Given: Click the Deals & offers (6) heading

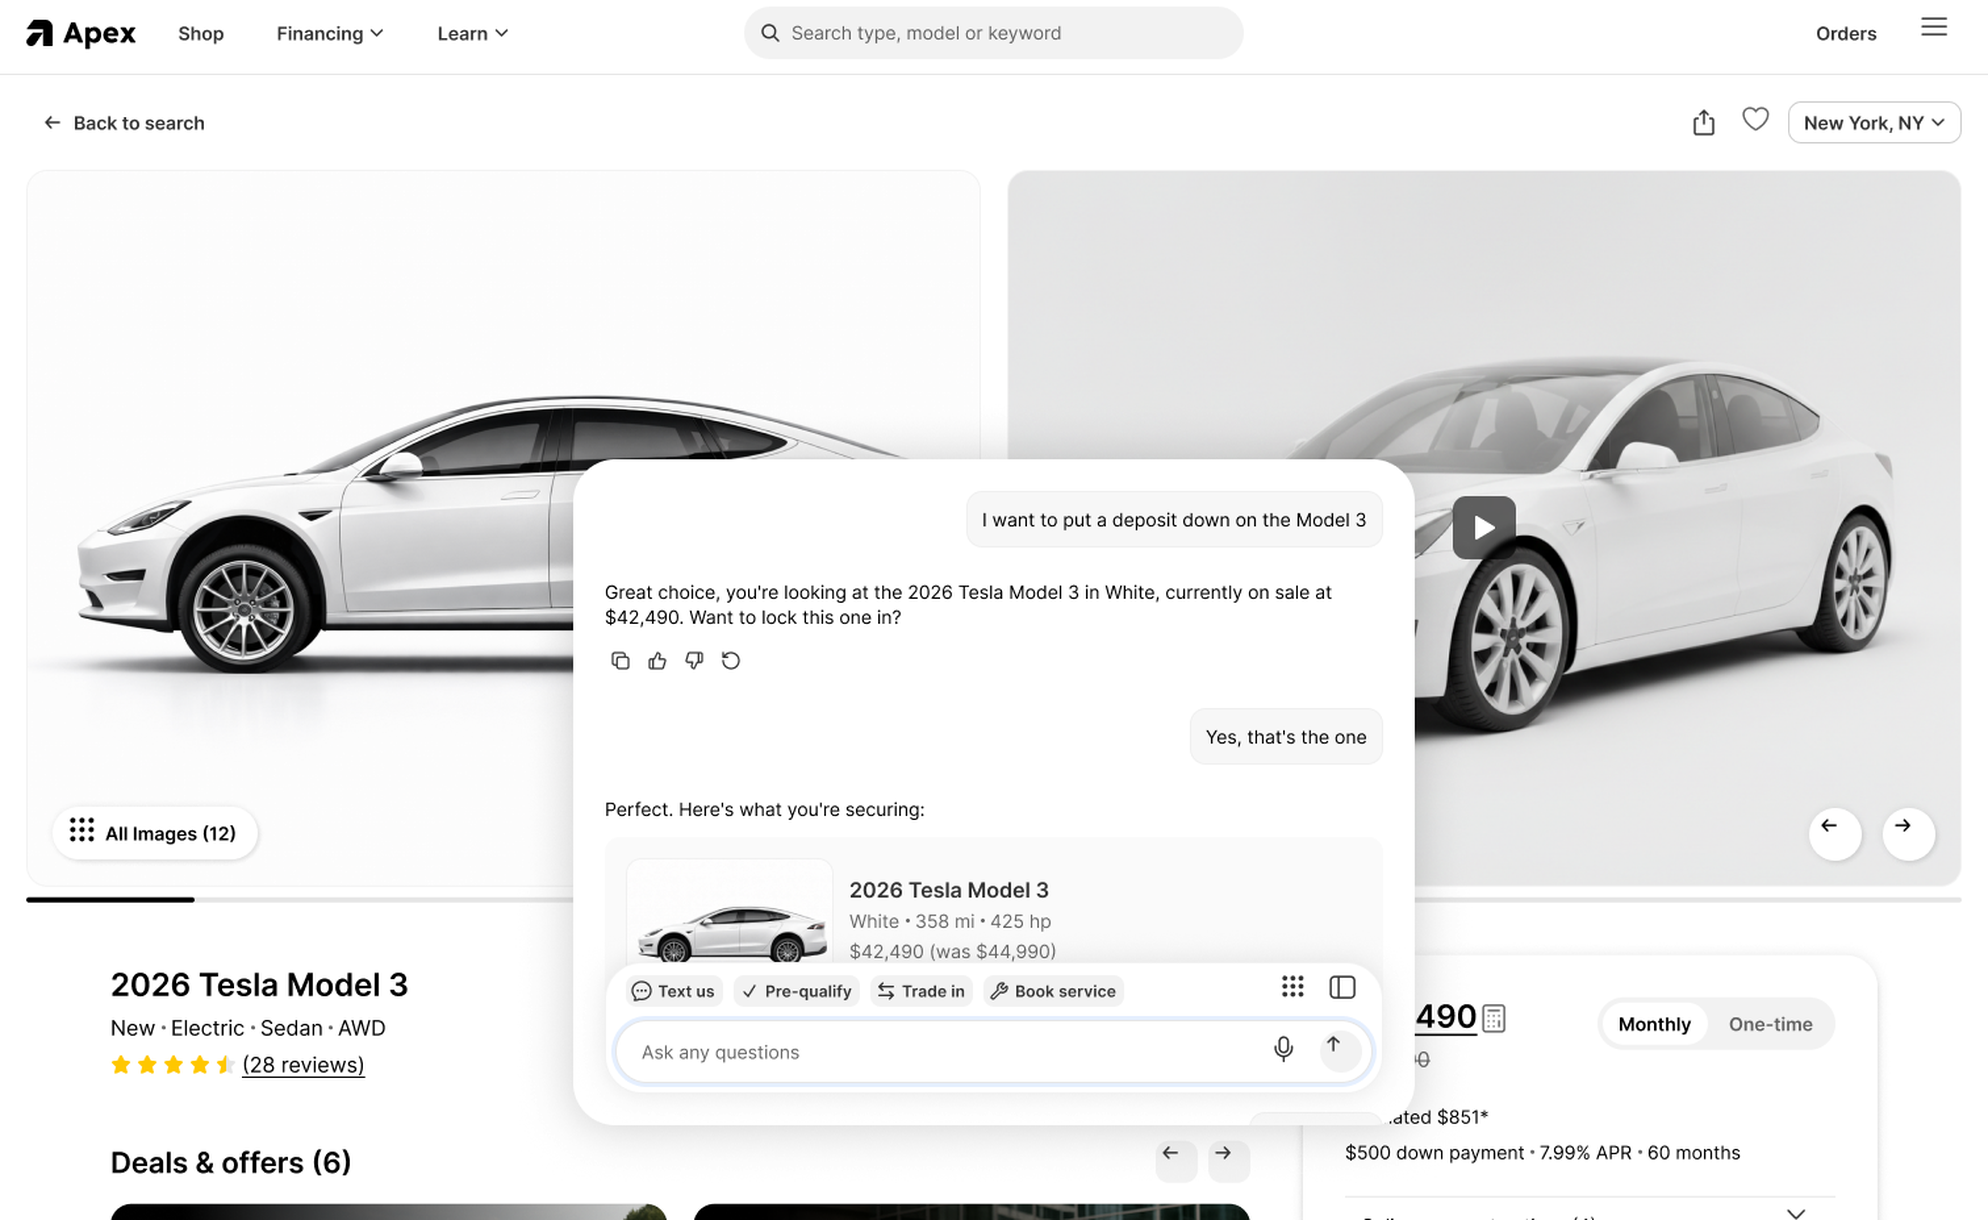Looking at the screenshot, I should point(231,1162).
